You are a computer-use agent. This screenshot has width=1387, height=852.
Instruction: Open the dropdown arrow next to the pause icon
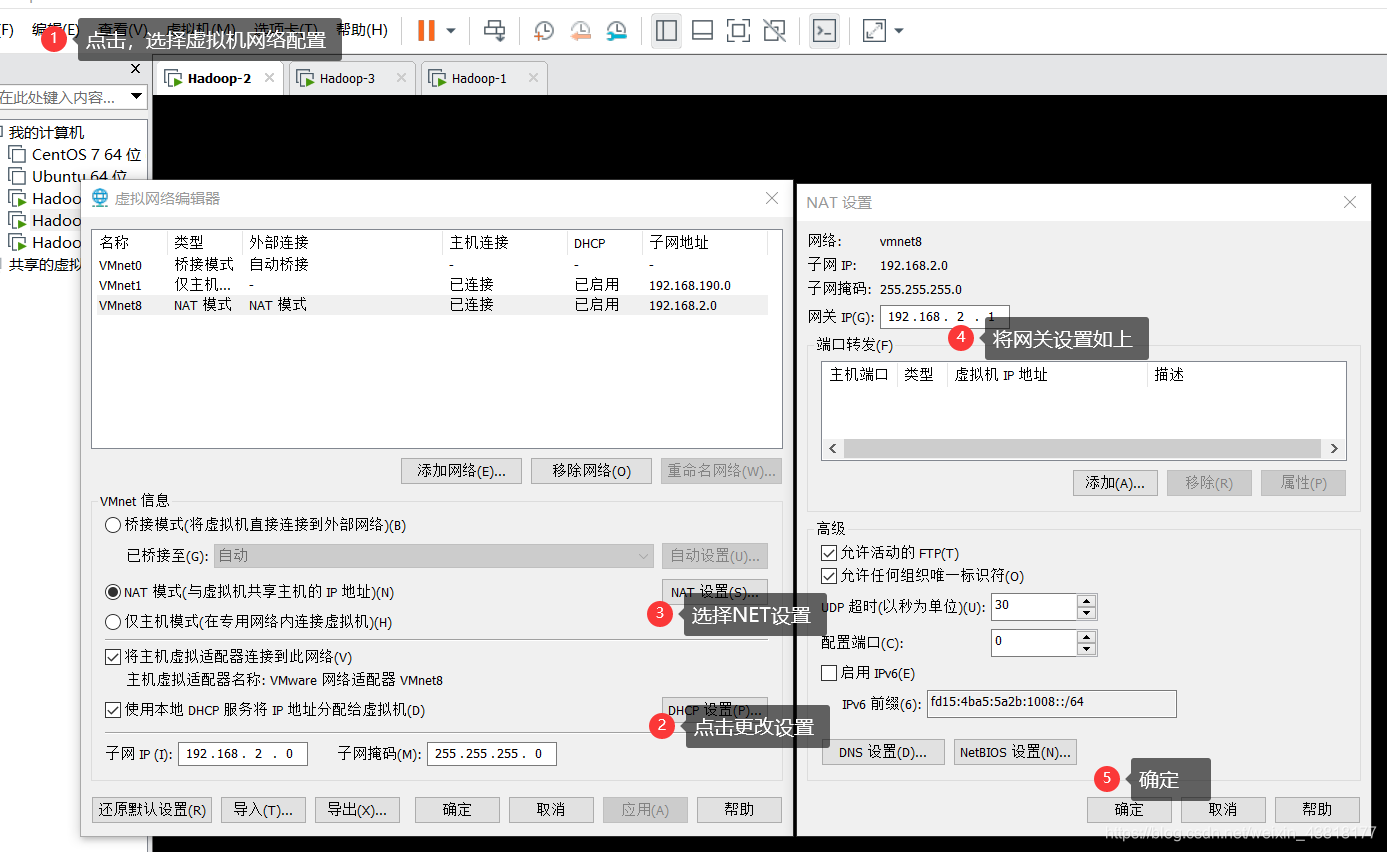tap(451, 31)
